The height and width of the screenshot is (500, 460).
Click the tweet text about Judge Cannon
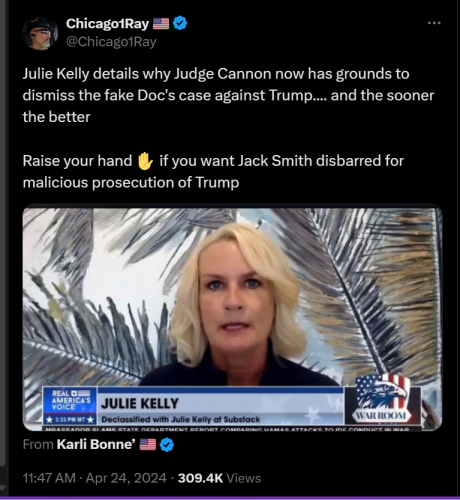pyautogui.click(x=228, y=95)
